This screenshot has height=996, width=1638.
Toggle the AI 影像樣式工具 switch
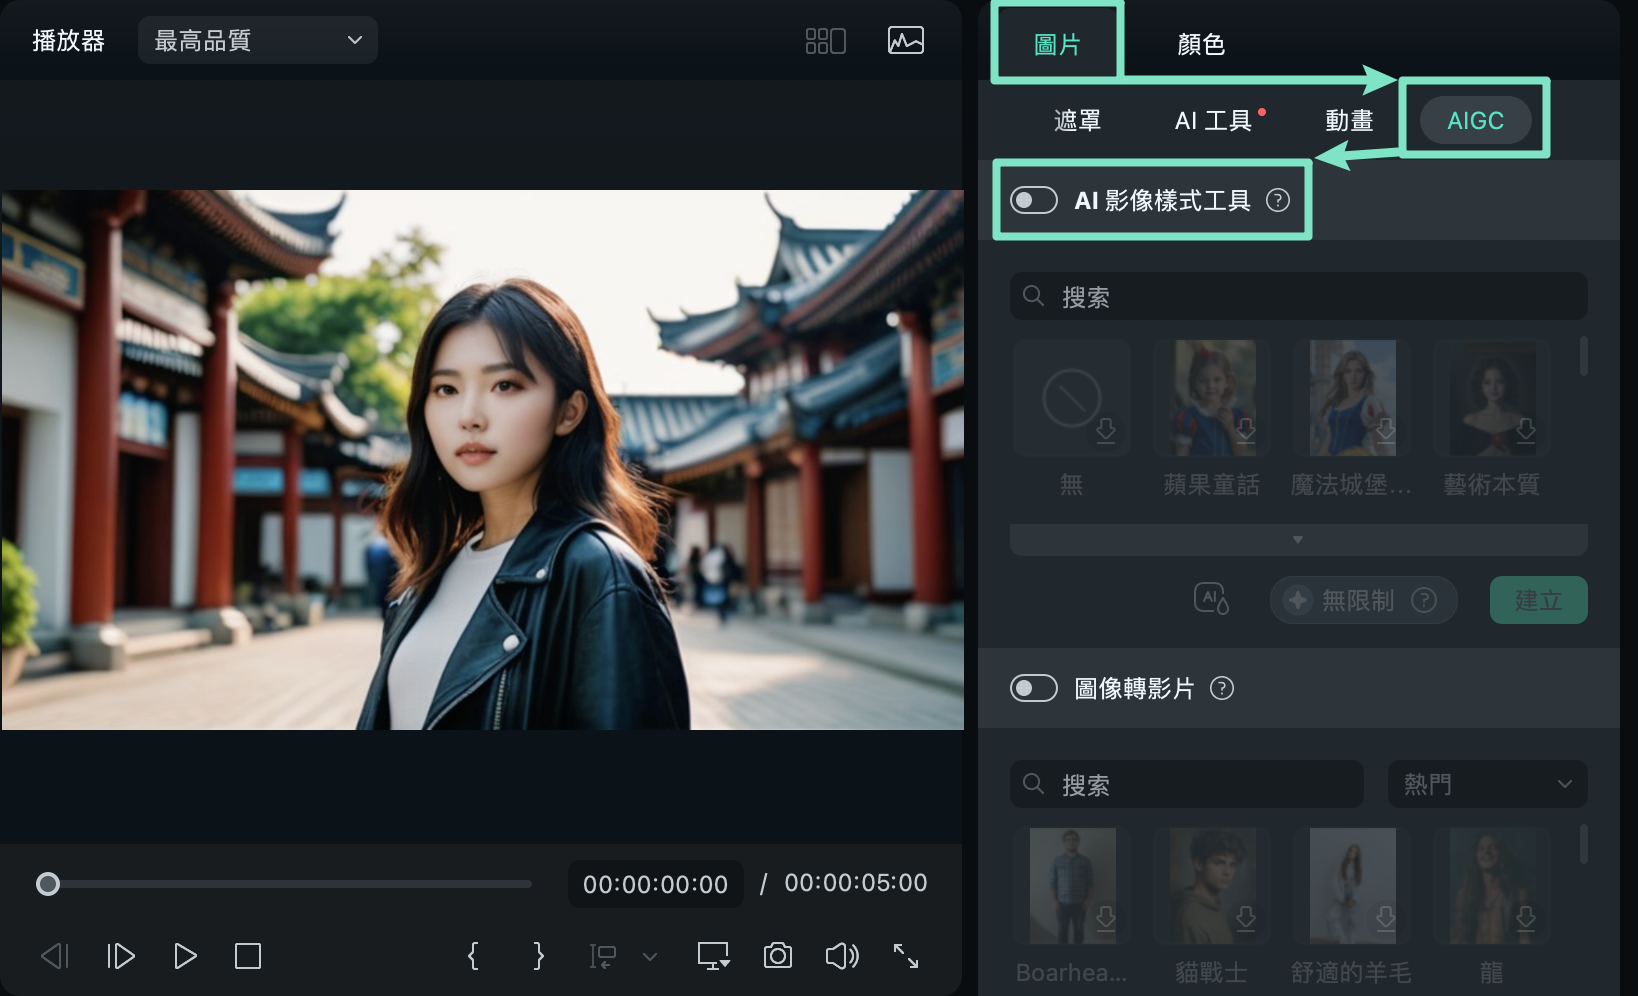coord(1034,200)
